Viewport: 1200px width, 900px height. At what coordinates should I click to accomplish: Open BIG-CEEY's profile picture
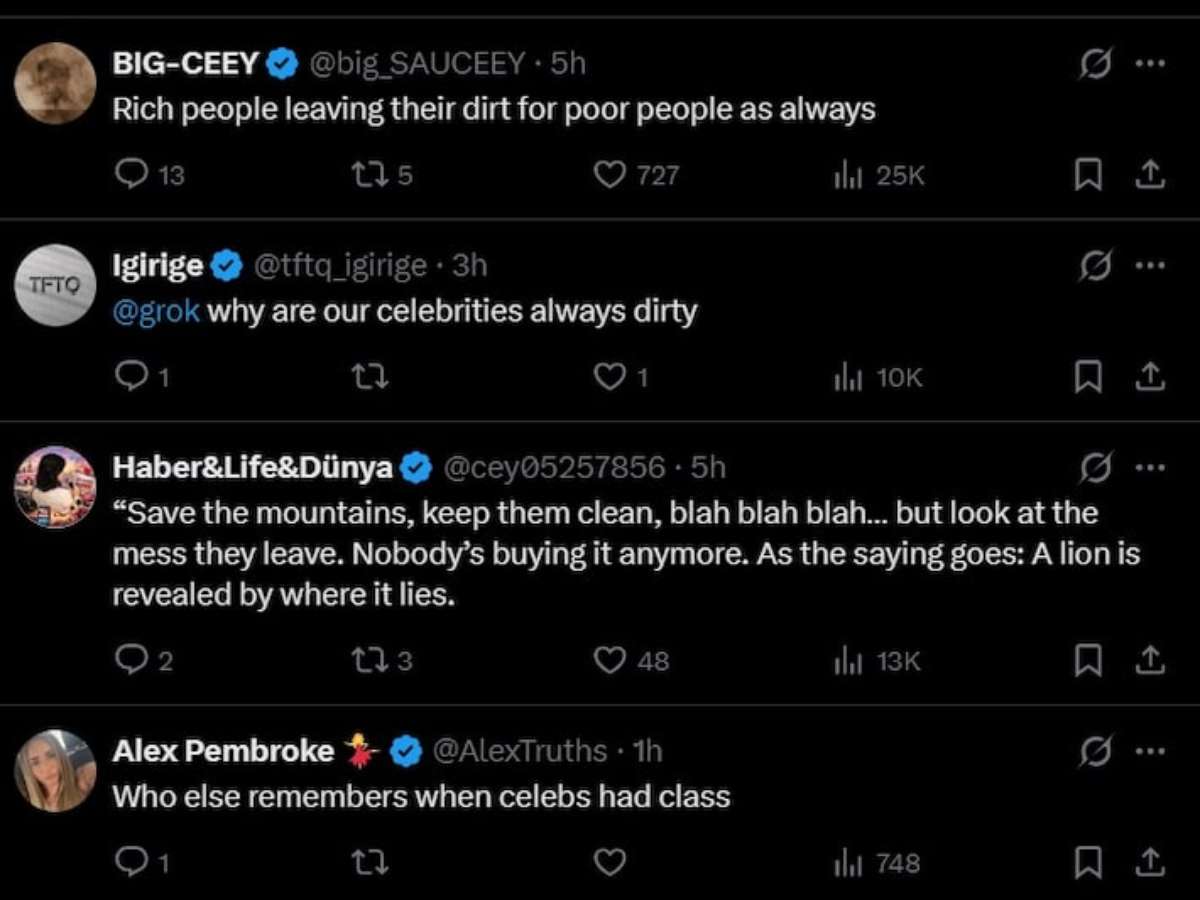pos(55,83)
